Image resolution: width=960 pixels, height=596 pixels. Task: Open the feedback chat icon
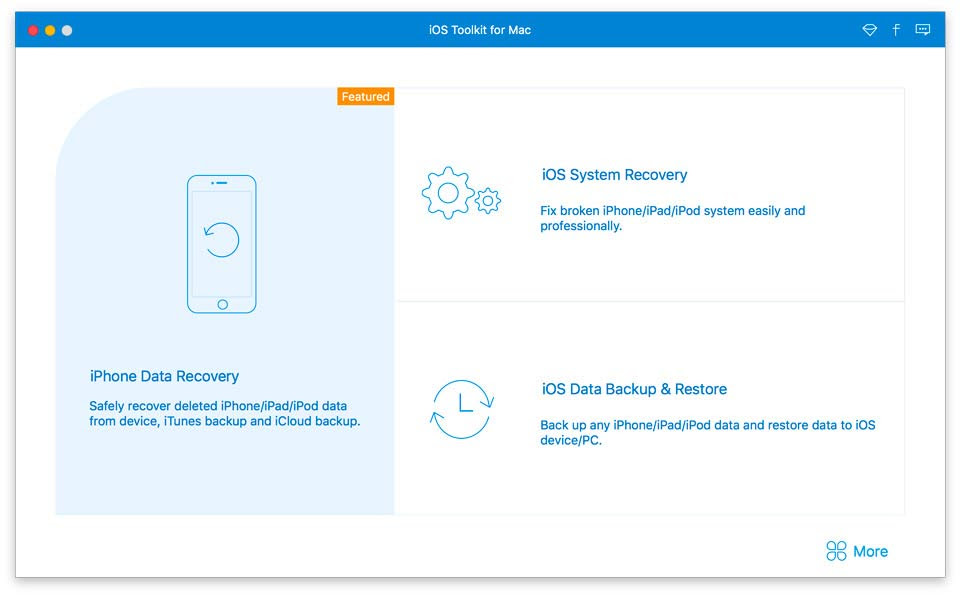pyautogui.click(x=923, y=29)
